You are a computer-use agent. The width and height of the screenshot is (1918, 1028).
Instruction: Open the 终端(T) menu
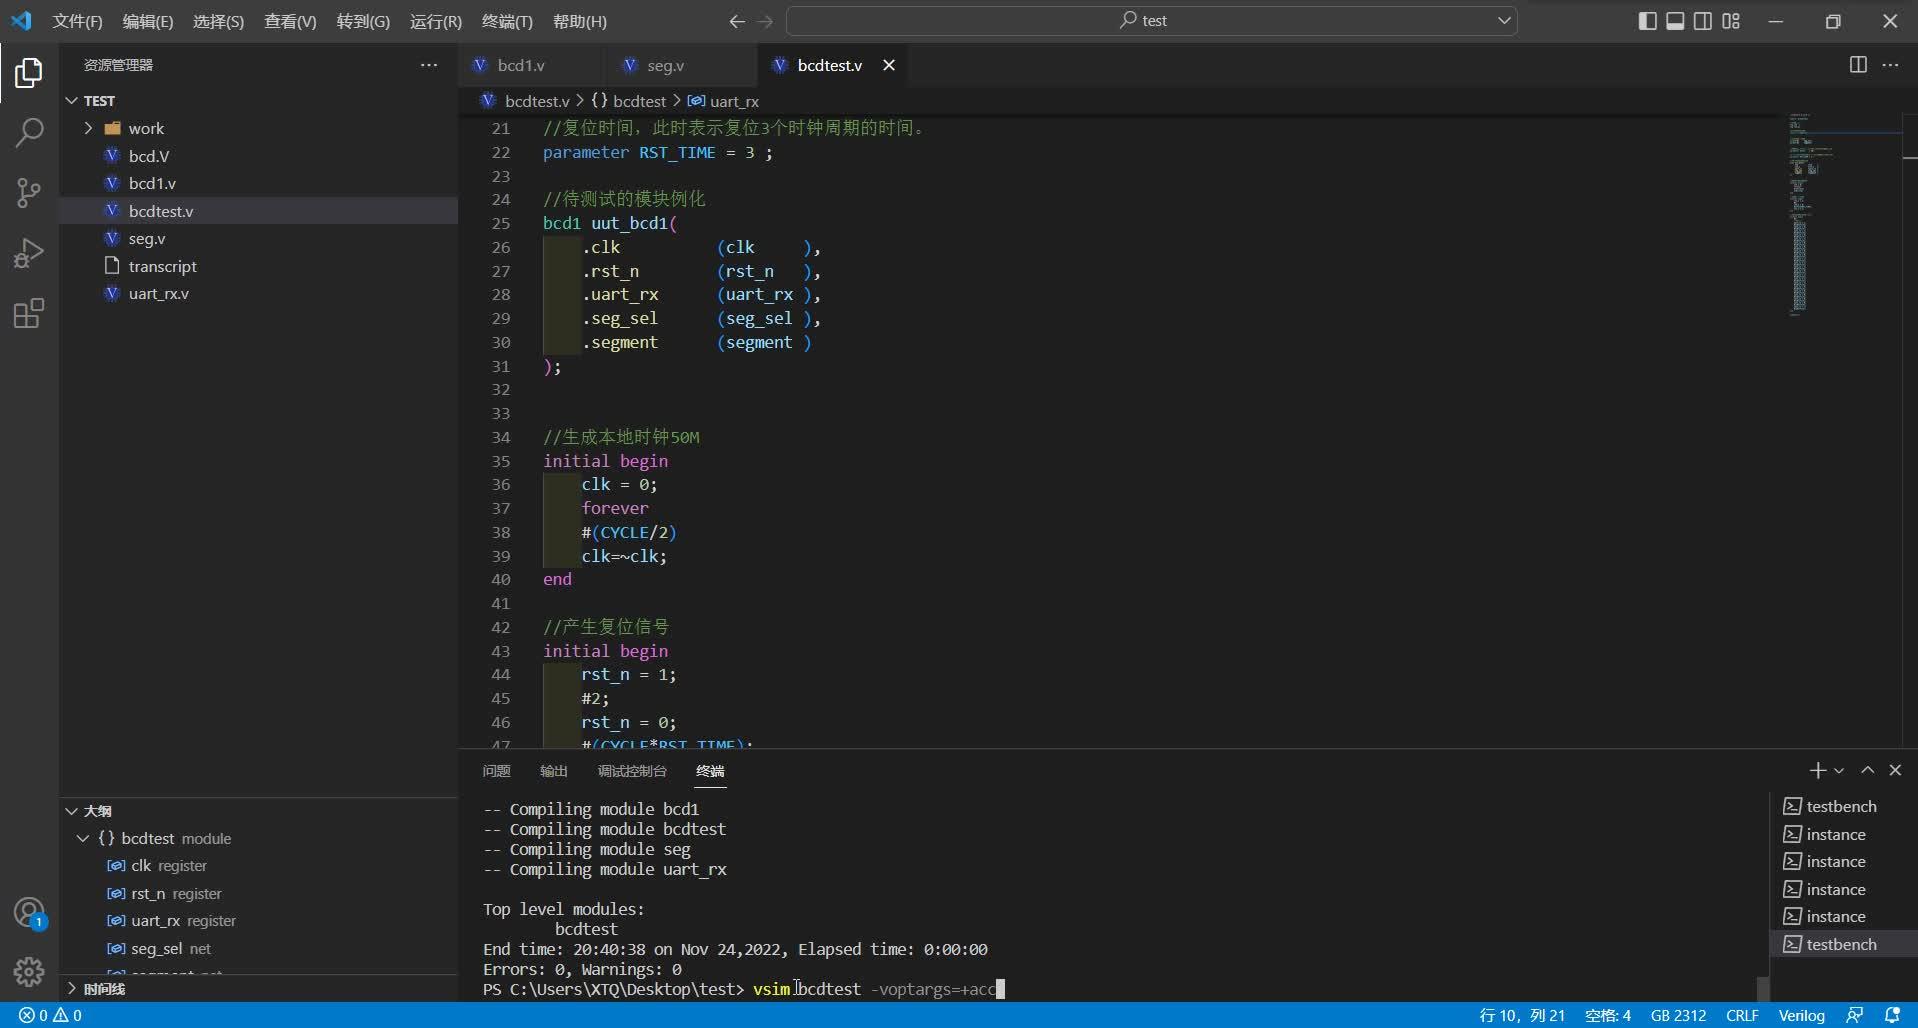[507, 21]
